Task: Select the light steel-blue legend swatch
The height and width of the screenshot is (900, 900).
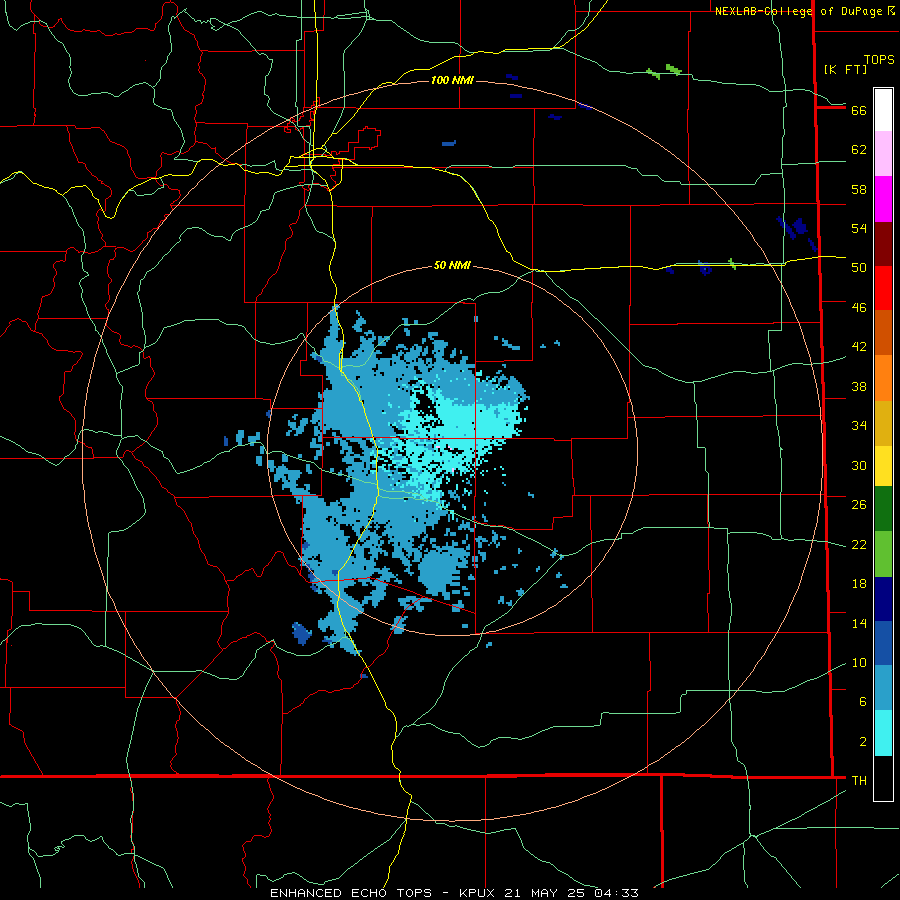Action: point(883,688)
